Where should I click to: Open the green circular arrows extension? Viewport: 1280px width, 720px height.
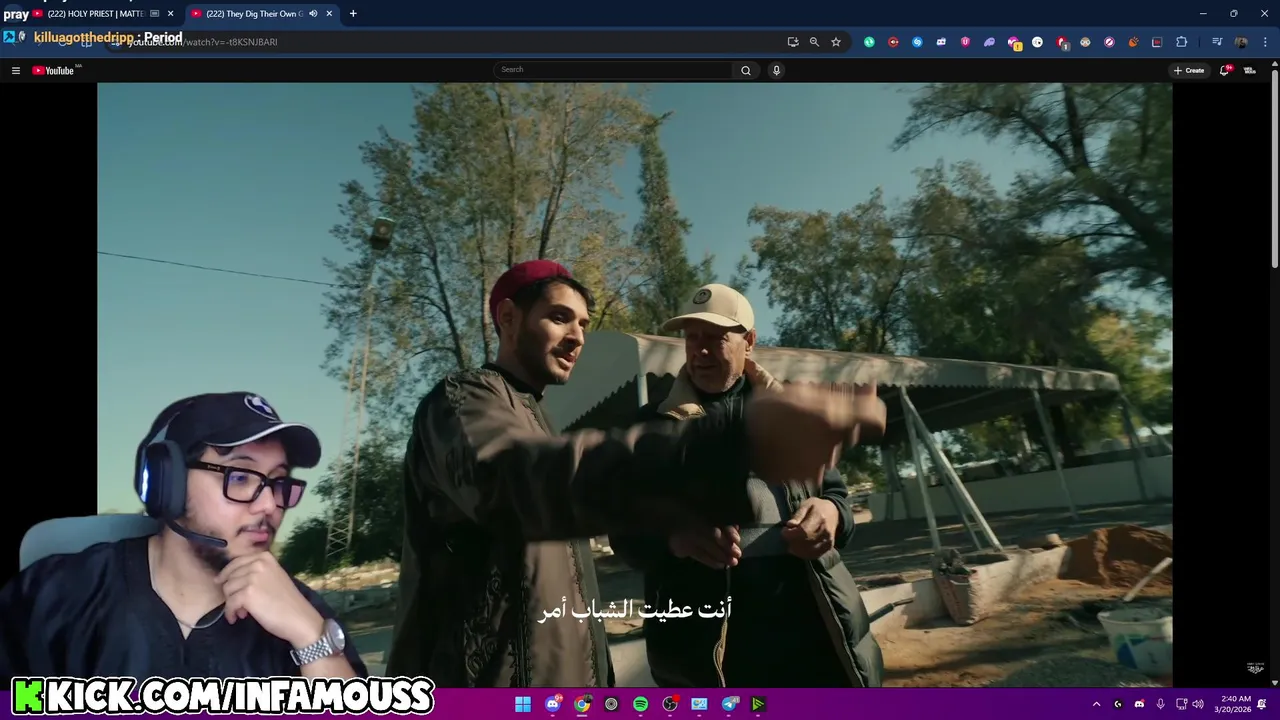click(x=869, y=42)
